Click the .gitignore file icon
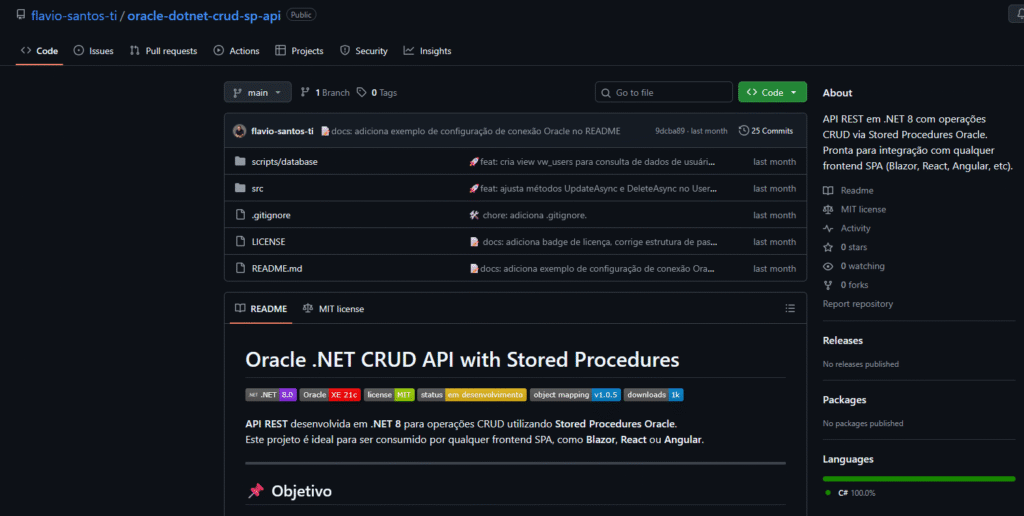Image resolution: width=1024 pixels, height=516 pixels. click(240, 215)
